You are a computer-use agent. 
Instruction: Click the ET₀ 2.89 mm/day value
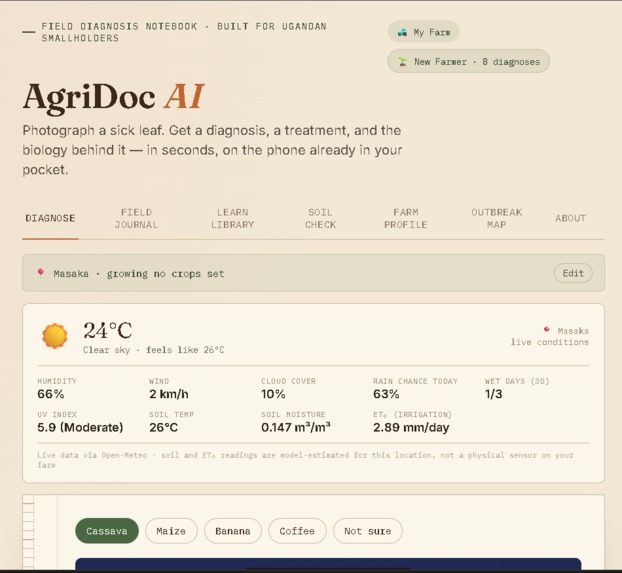(x=411, y=427)
